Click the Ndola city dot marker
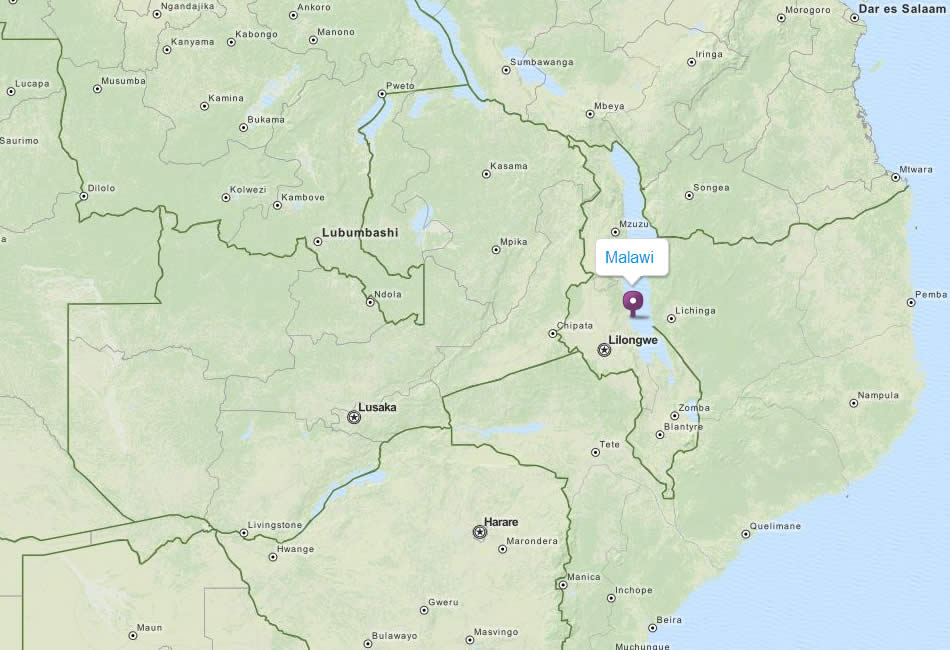The image size is (950, 650). click(370, 302)
